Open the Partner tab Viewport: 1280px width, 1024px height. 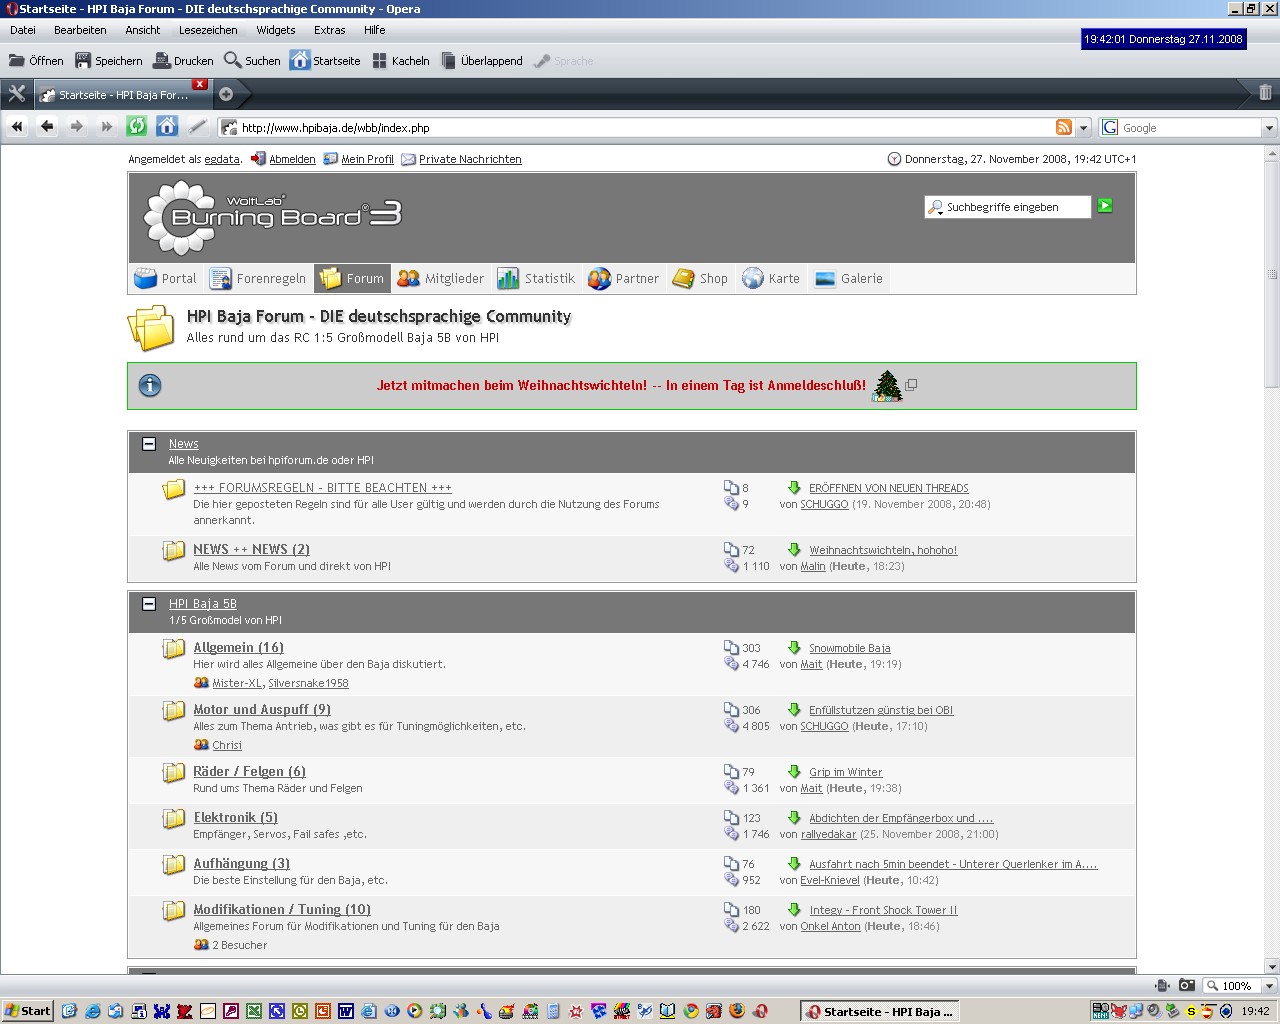[624, 279]
